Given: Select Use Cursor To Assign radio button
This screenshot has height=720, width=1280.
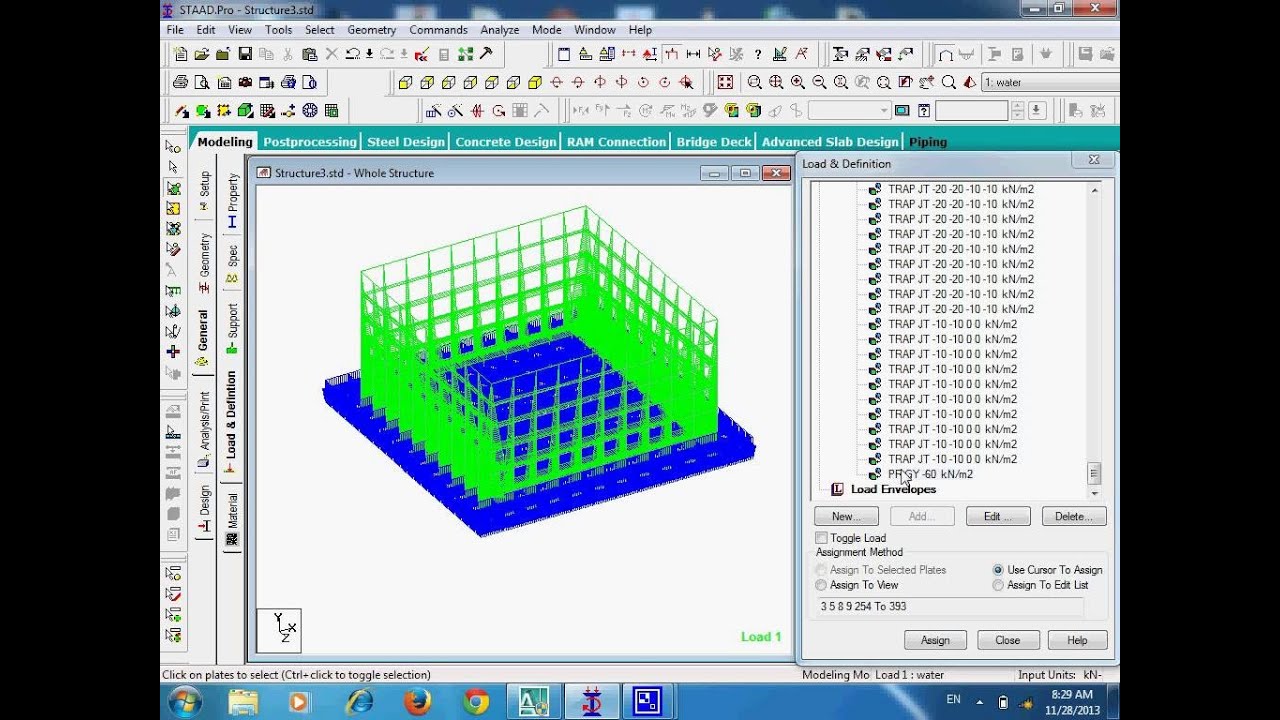Looking at the screenshot, I should (998, 570).
